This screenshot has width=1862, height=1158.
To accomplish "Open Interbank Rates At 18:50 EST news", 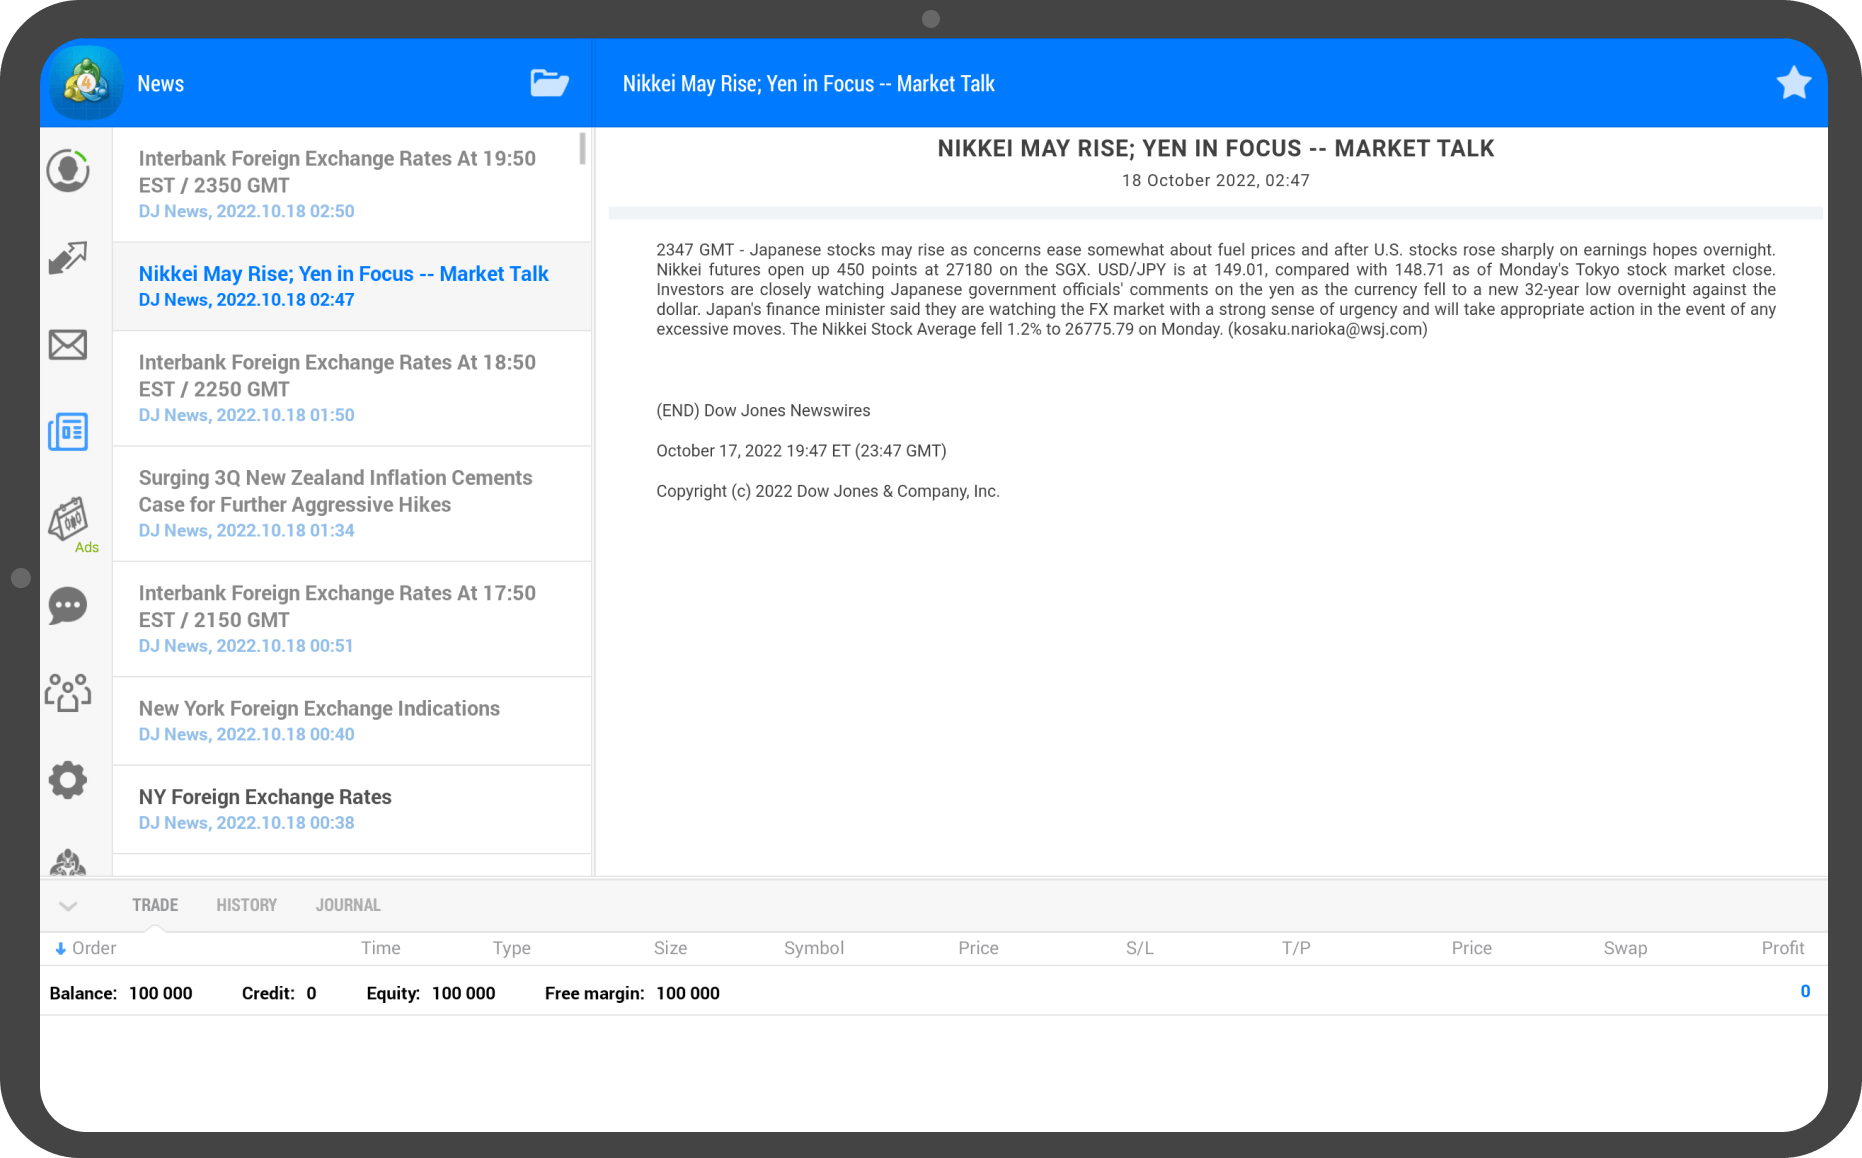I will [x=352, y=388].
